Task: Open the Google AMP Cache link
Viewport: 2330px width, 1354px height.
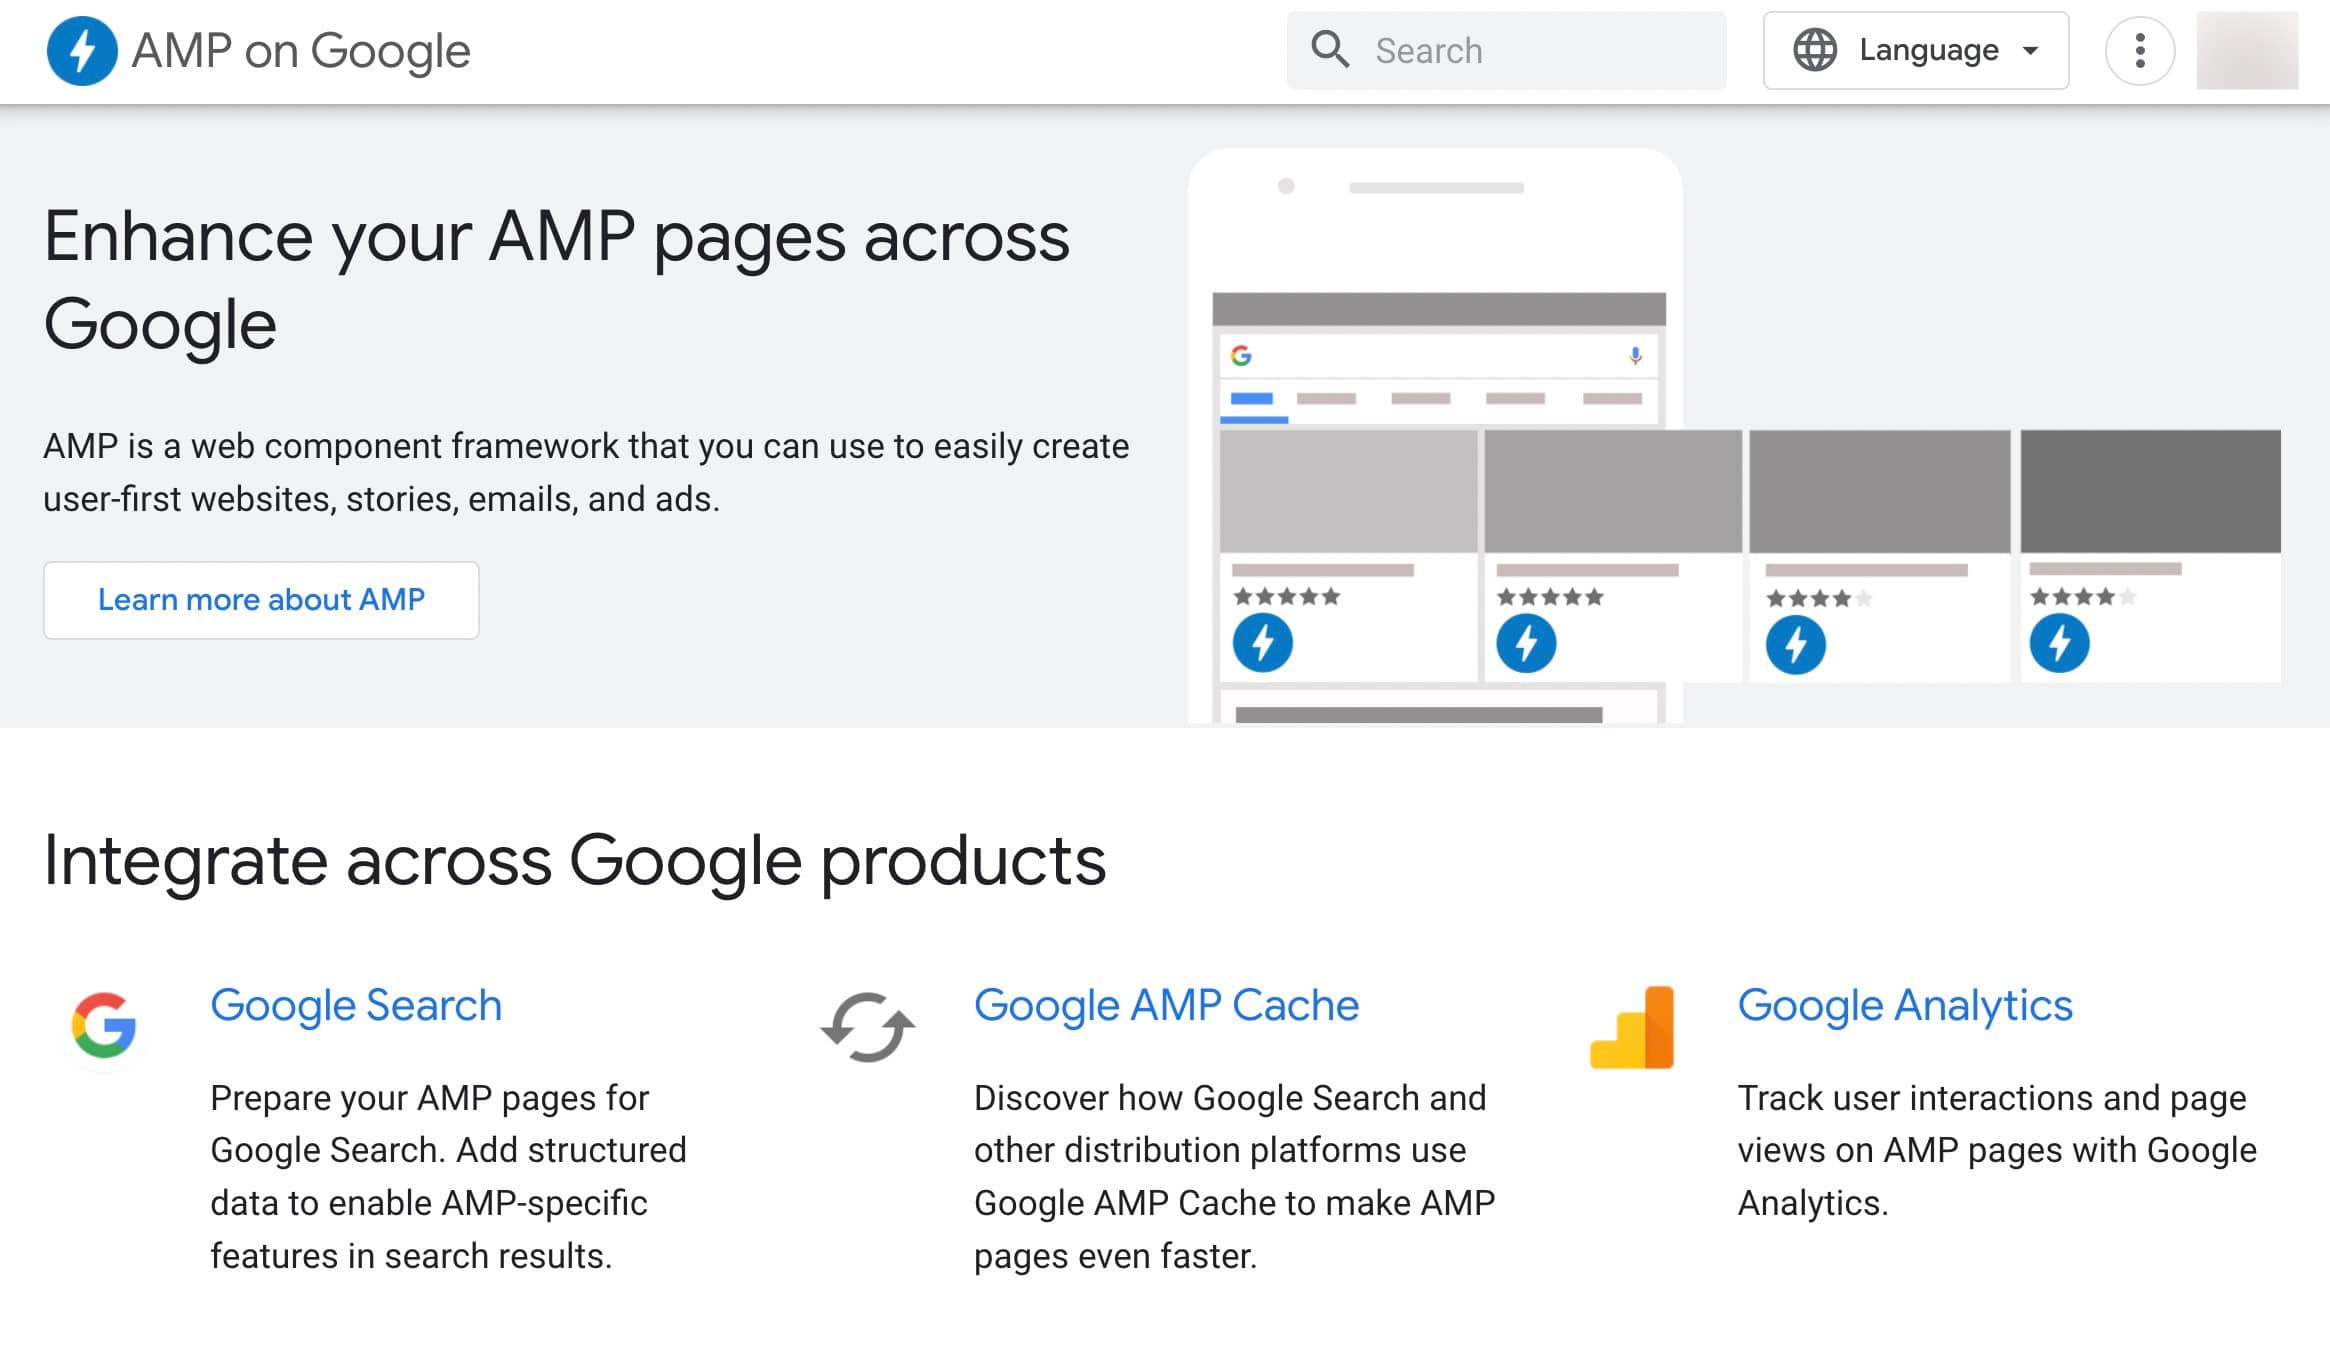Action: (x=1166, y=1005)
